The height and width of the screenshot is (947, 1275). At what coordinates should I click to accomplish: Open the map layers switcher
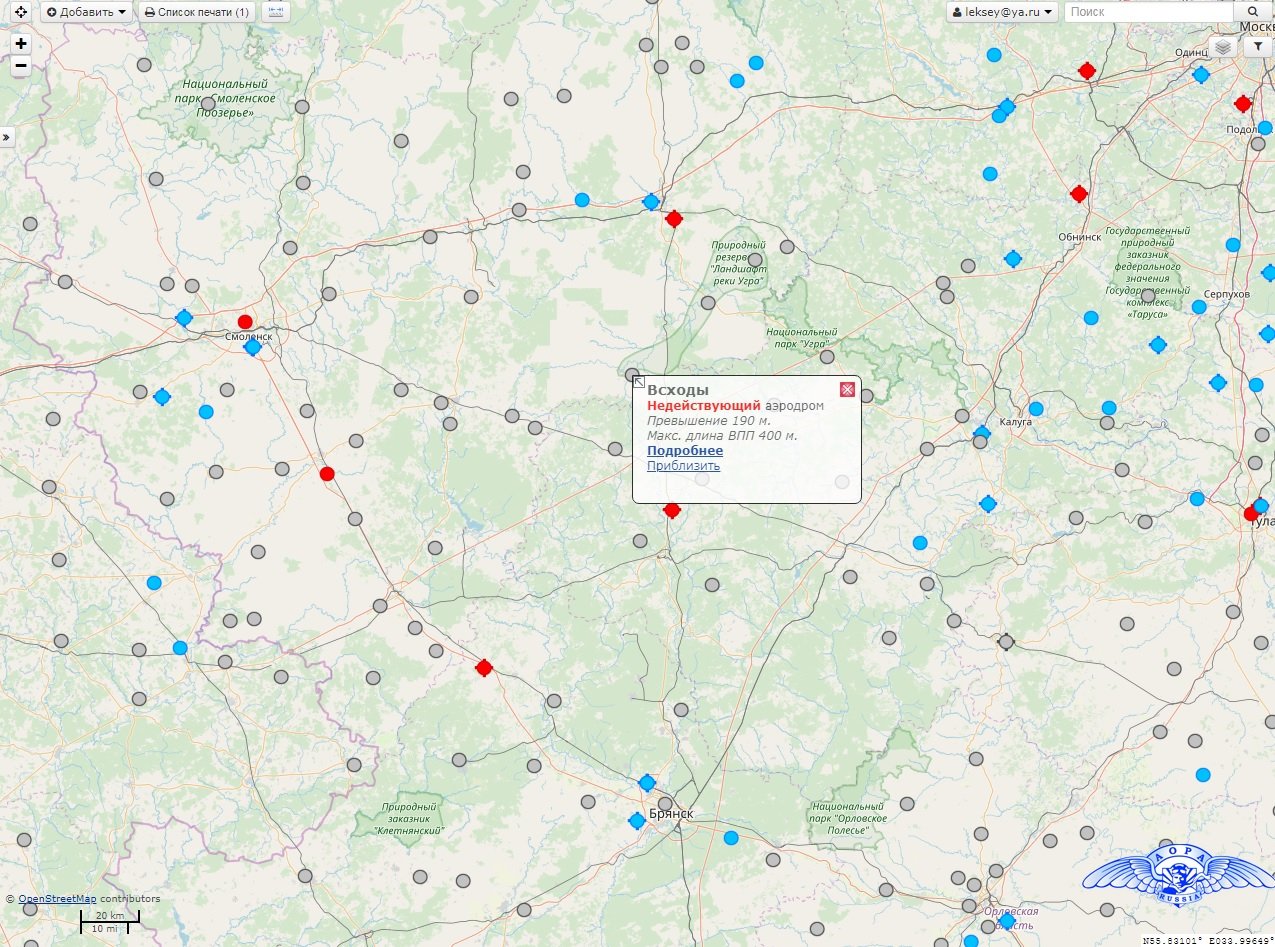pyautogui.click(x=1224, y=47)
